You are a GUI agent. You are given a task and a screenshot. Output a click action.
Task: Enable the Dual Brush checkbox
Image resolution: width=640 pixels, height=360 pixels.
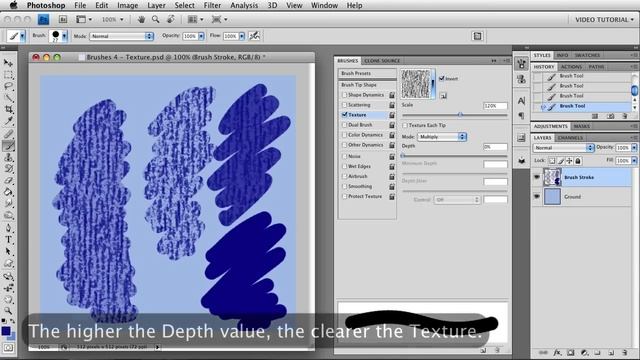344,125
